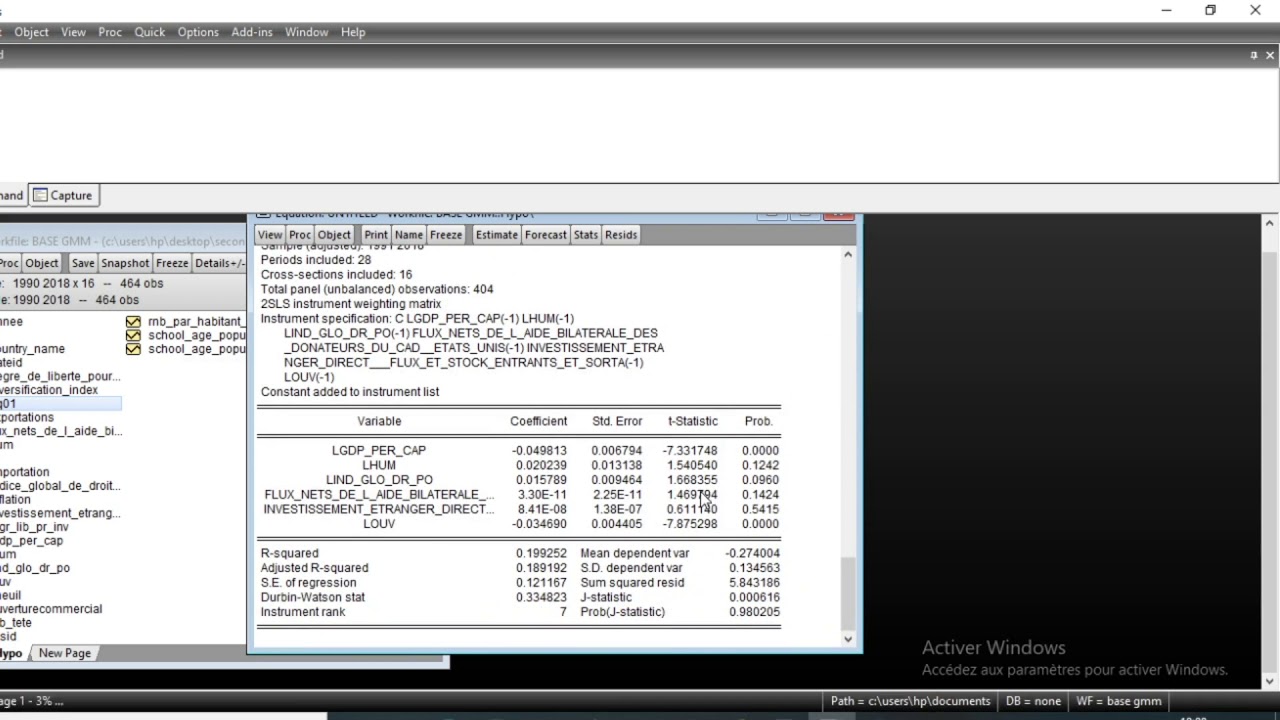Click the Prob(J-statistic) value 0.980205
Image resolution: width=1280 pixels, height=720 pixels.
(754, 612)
